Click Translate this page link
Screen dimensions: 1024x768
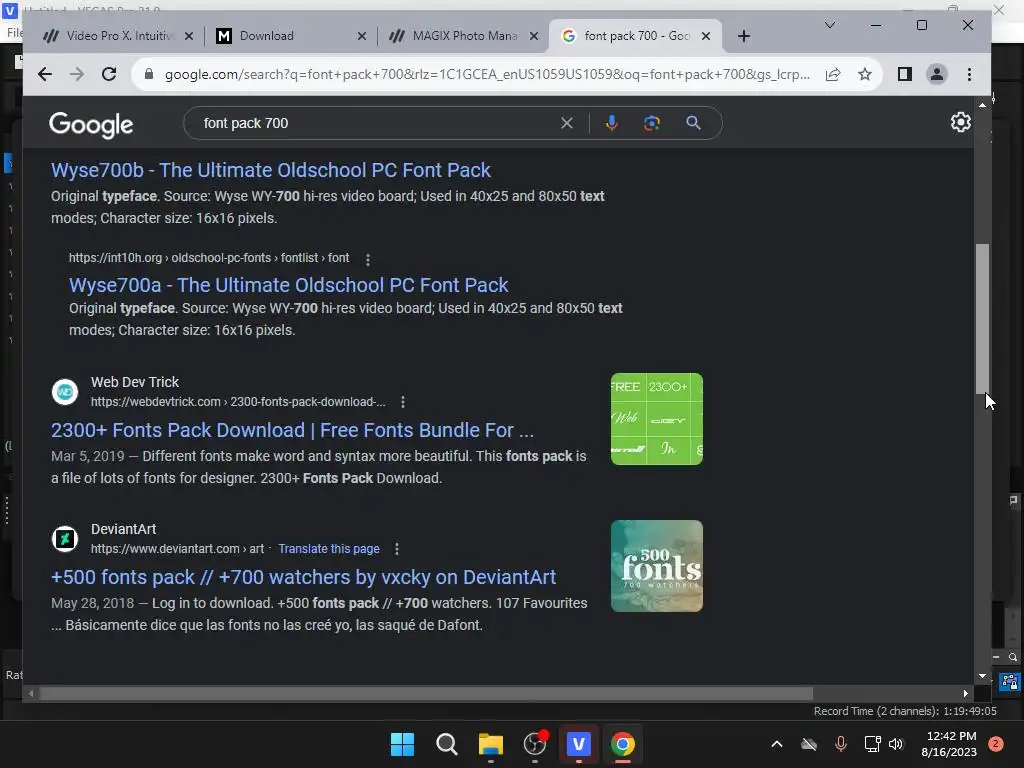[x=328, y=549]
